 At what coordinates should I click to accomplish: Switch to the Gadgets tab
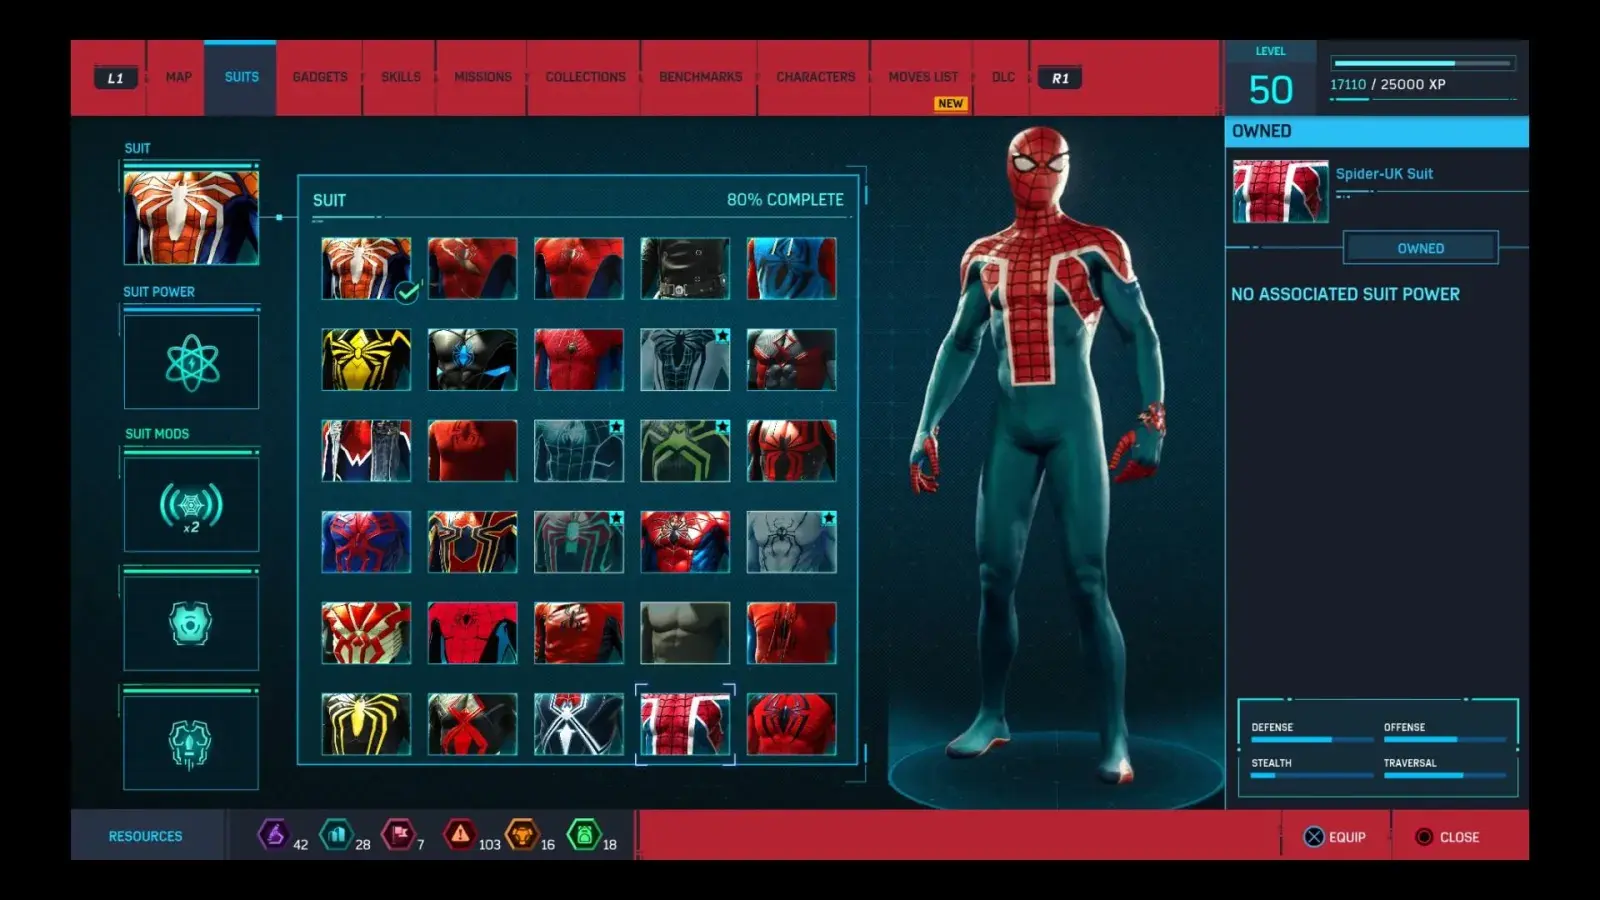[x=318, y=77]
